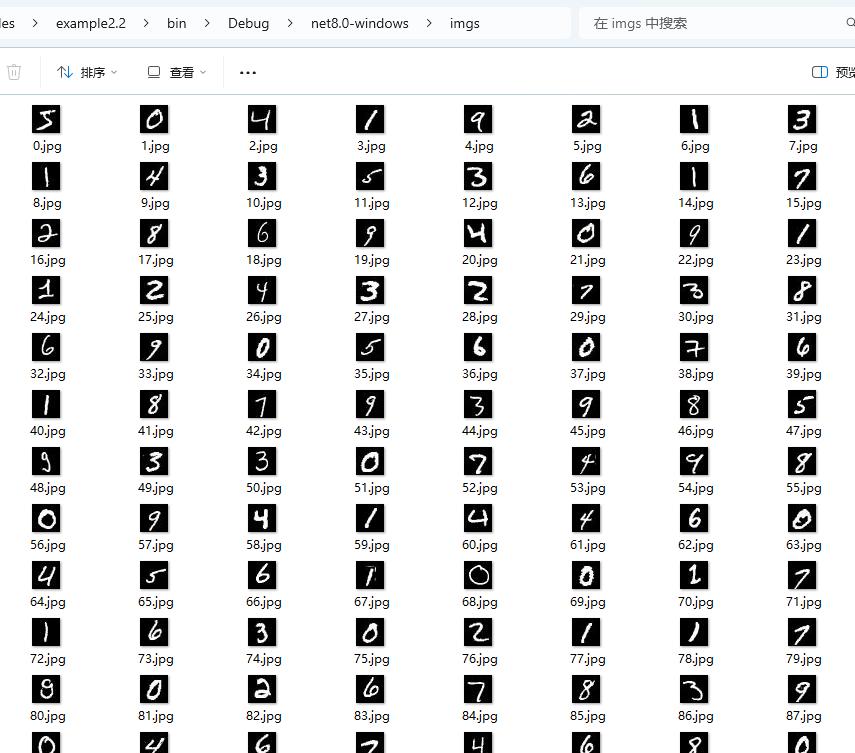The image size is (855, 753).
Task: Select the 34.jpg thumbnail
Action: point(262,347)
